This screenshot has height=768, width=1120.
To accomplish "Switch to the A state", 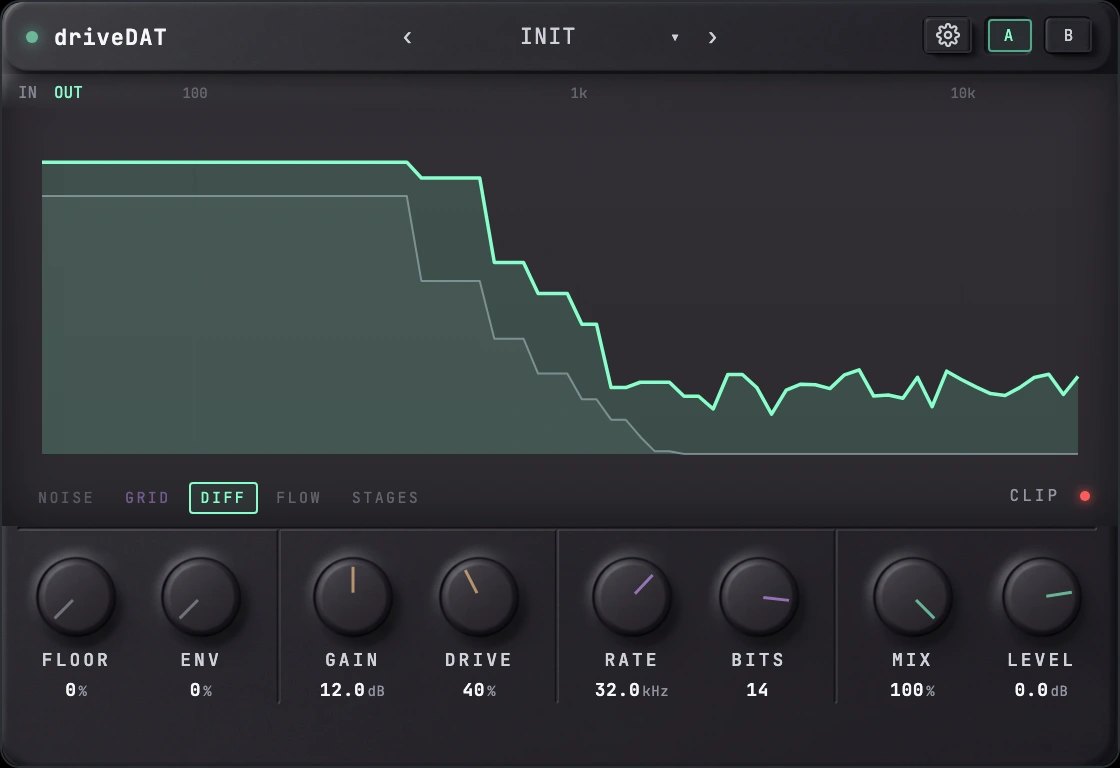I will click(1009, 35).
